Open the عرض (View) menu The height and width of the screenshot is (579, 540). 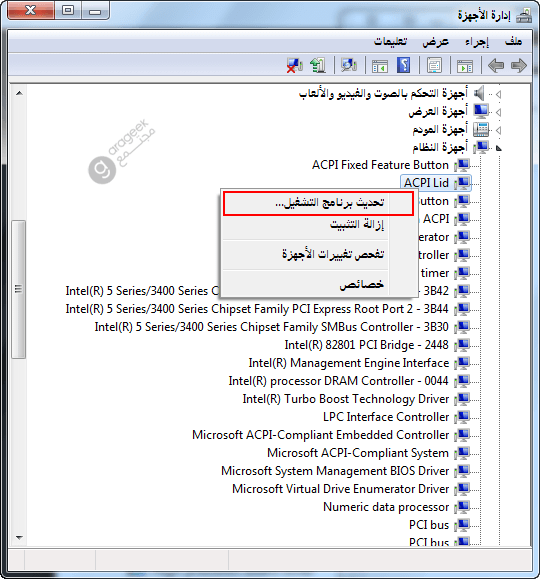[435, 42]
